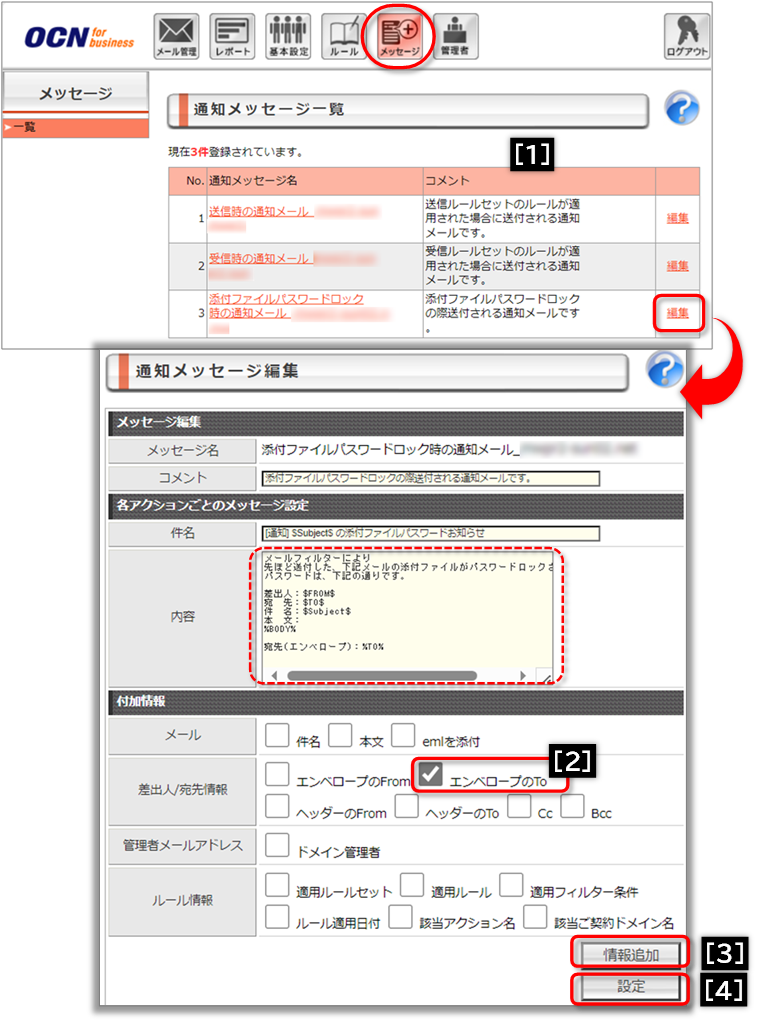Click help icon beside 通知メッセージ編集 heading
This screenshot has width=763, height=1023.
pyautogui.click(x=664, y=369)
